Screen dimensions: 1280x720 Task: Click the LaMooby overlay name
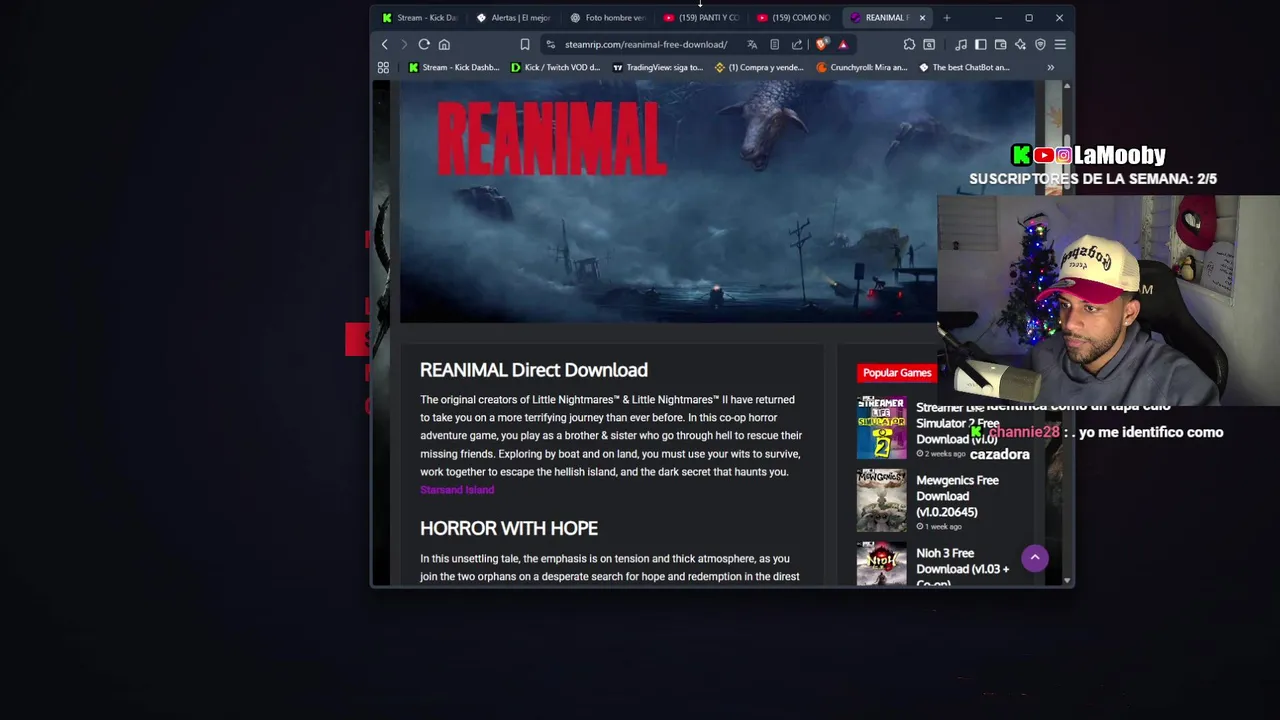pyautogui.click(x=1119, y=155)
